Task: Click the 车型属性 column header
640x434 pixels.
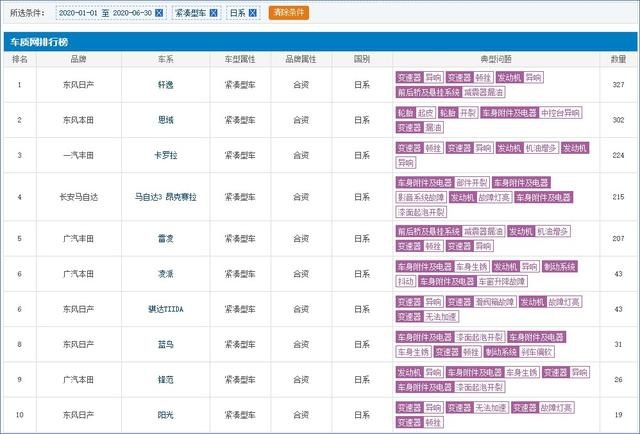Action: [240, 59]
